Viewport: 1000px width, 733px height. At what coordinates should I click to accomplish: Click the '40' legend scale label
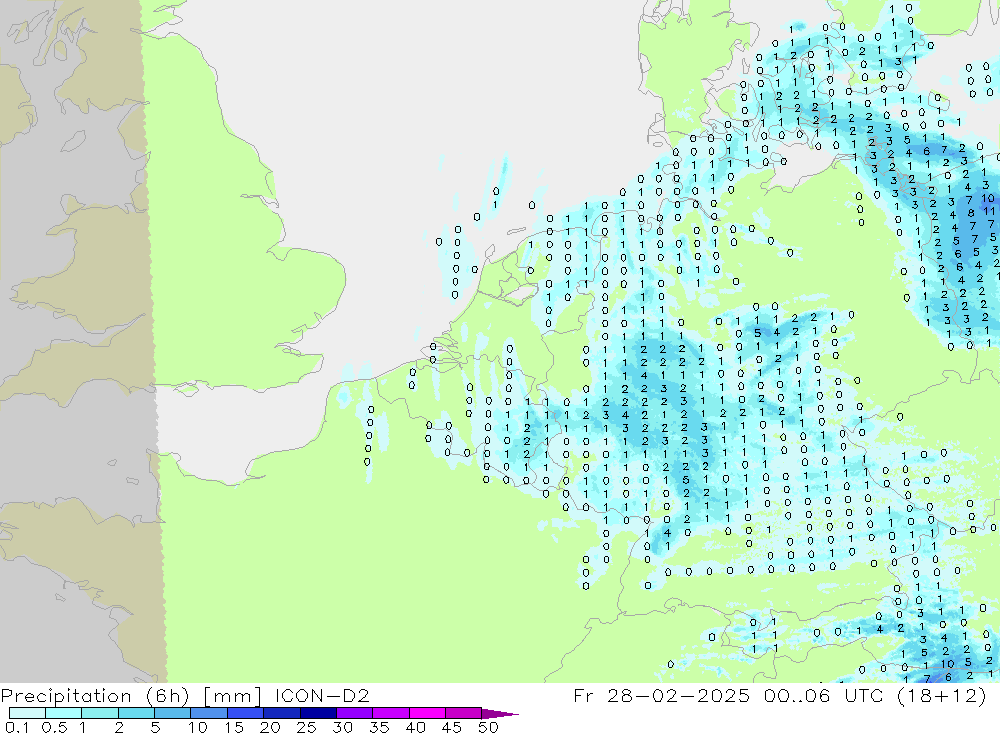tap(415, 727)
